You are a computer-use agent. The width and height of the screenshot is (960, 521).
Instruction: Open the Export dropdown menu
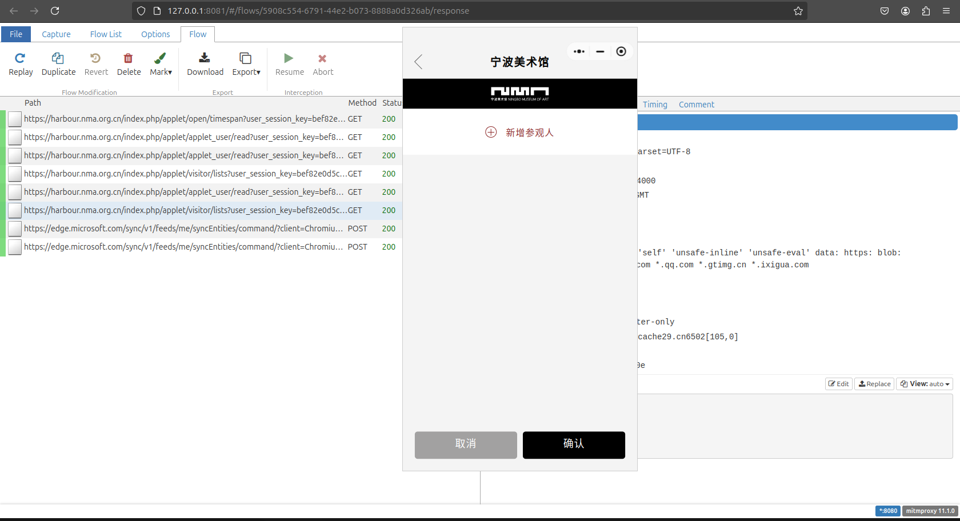point(246,64)
